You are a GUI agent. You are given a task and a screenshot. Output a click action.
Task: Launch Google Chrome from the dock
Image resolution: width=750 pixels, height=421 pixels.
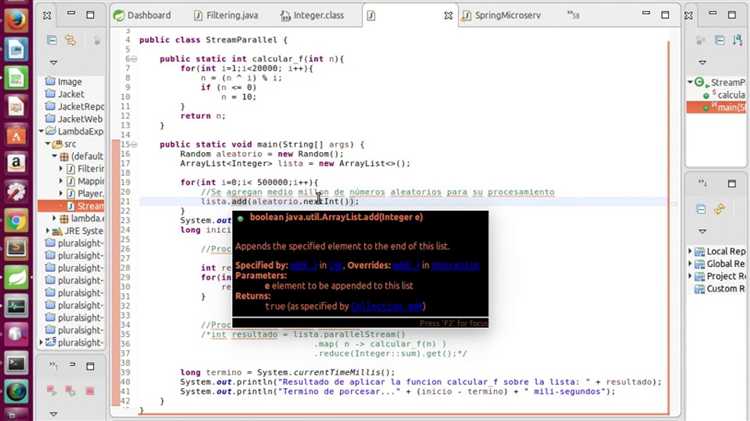coord(16,221)
